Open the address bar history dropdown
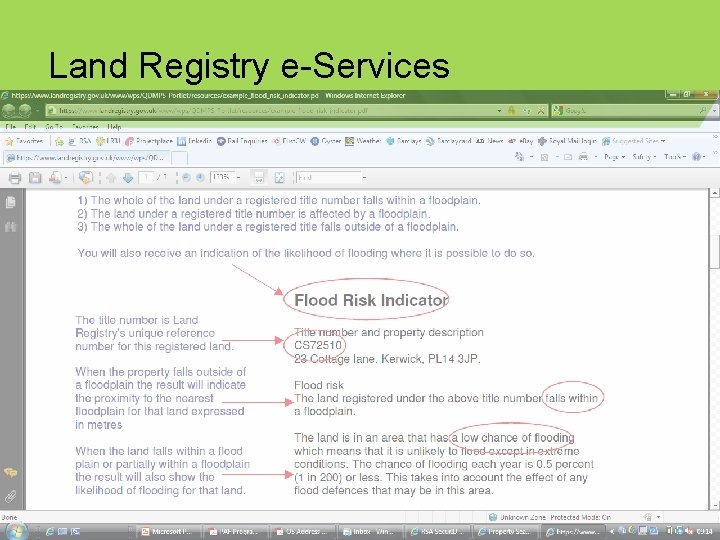The image size is (720, 540). (x=499, y=111)
